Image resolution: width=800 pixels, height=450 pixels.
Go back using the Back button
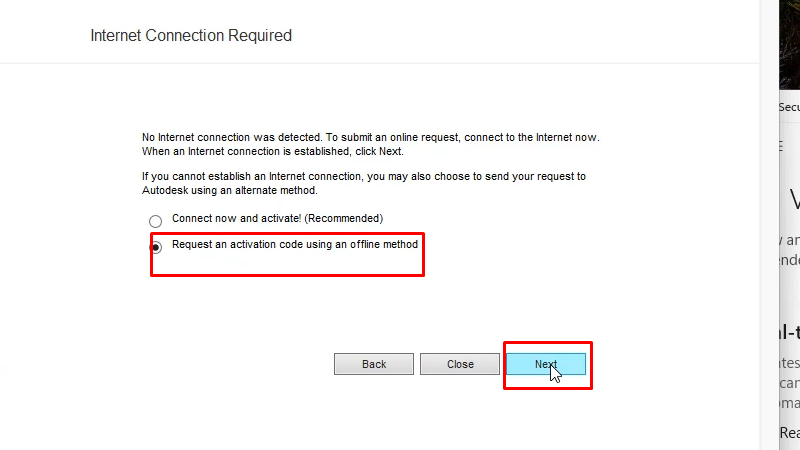(x=374, y=364)
